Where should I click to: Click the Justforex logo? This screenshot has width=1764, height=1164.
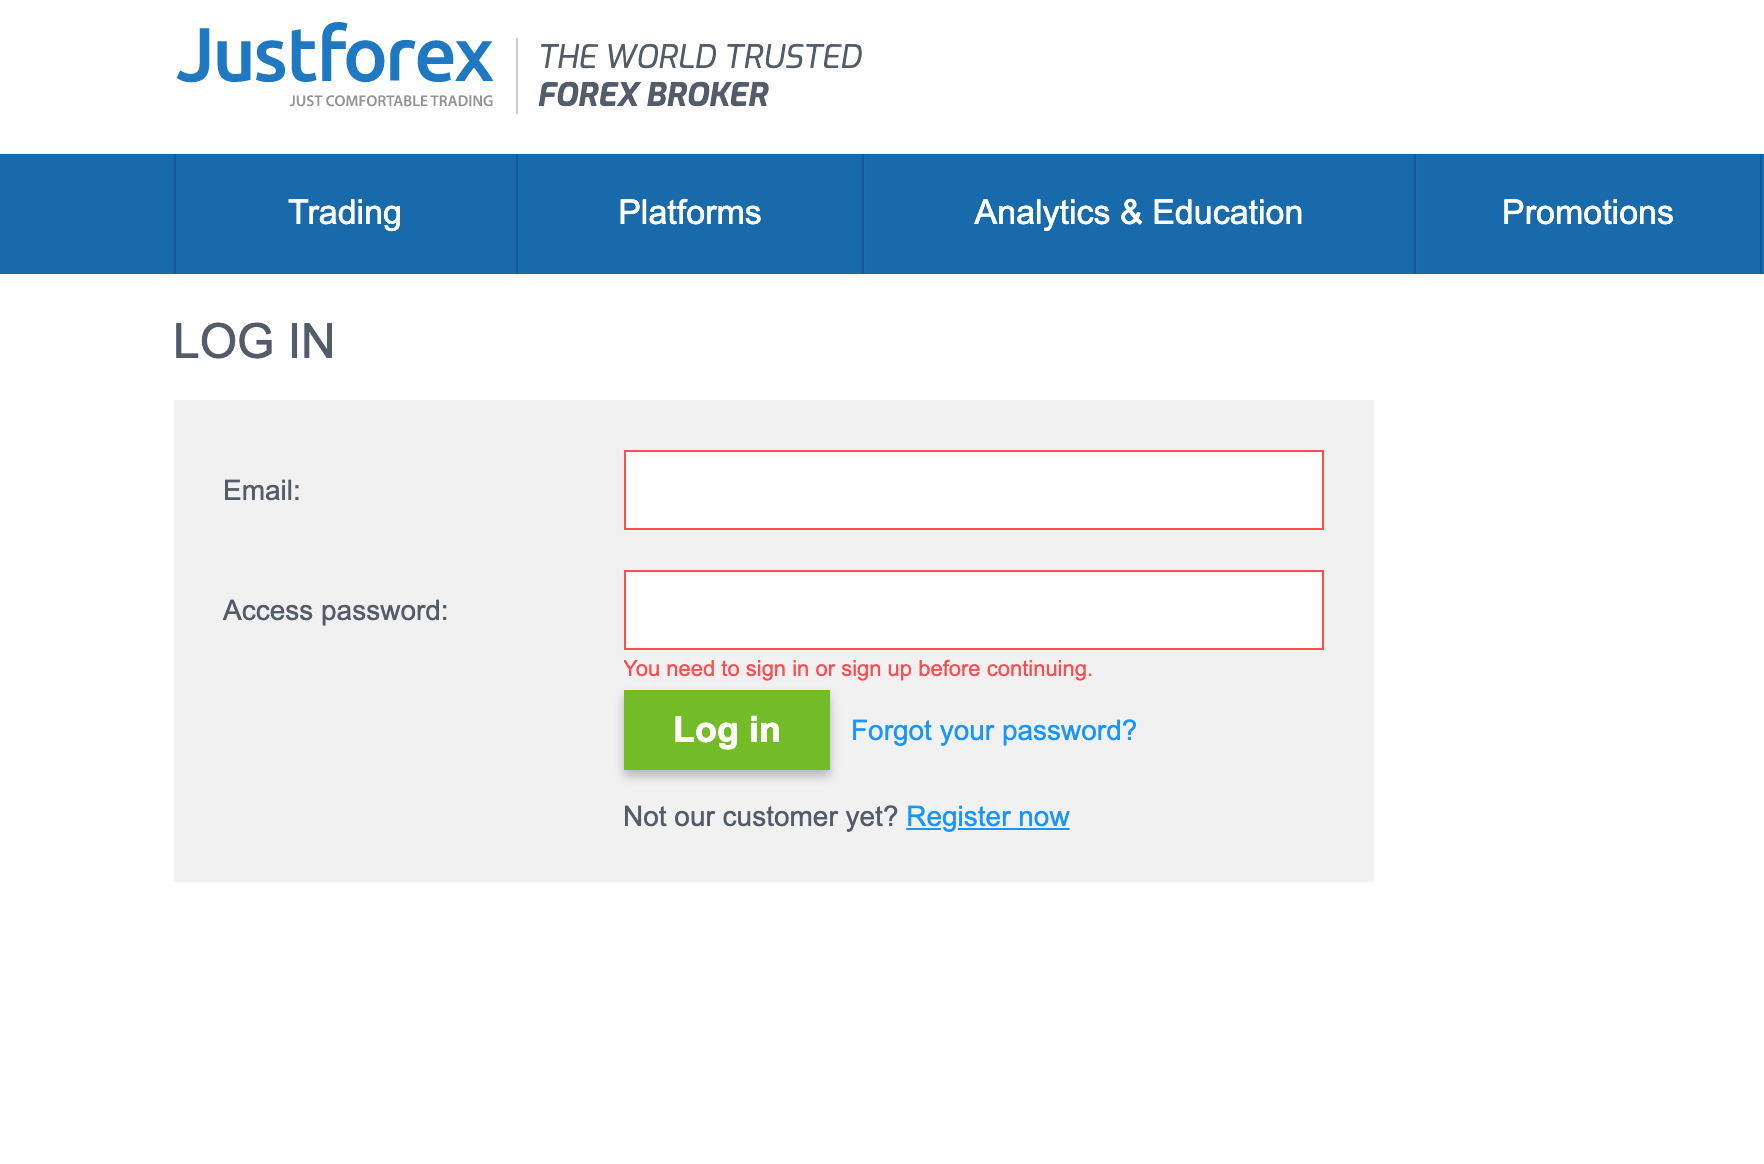pos(333,62)
